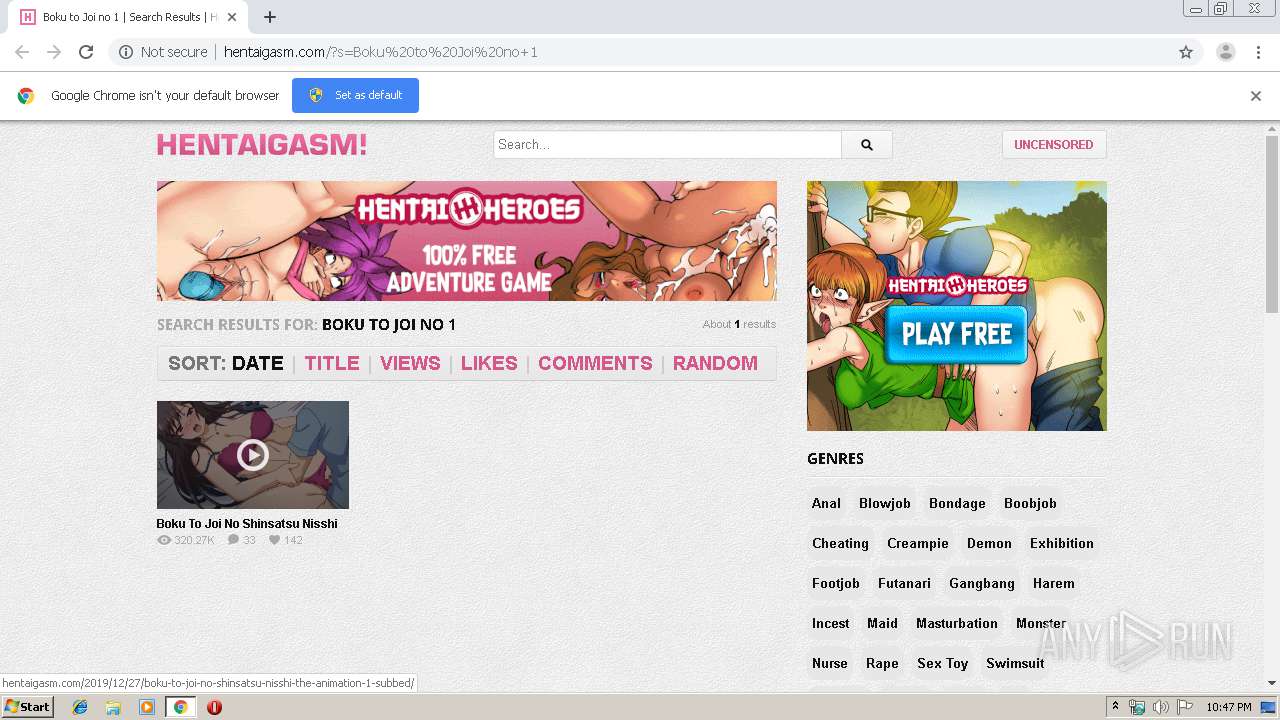Open a new browser tab
The height and width of the screenshot is (720, 1280).
click(x=270, y=17)
